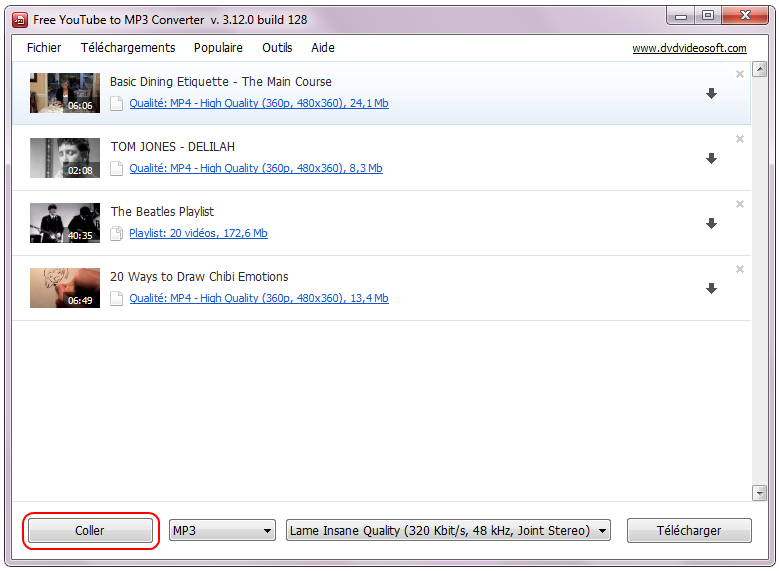Open quality link showing 24,1 Mb

tap(259, 103)
